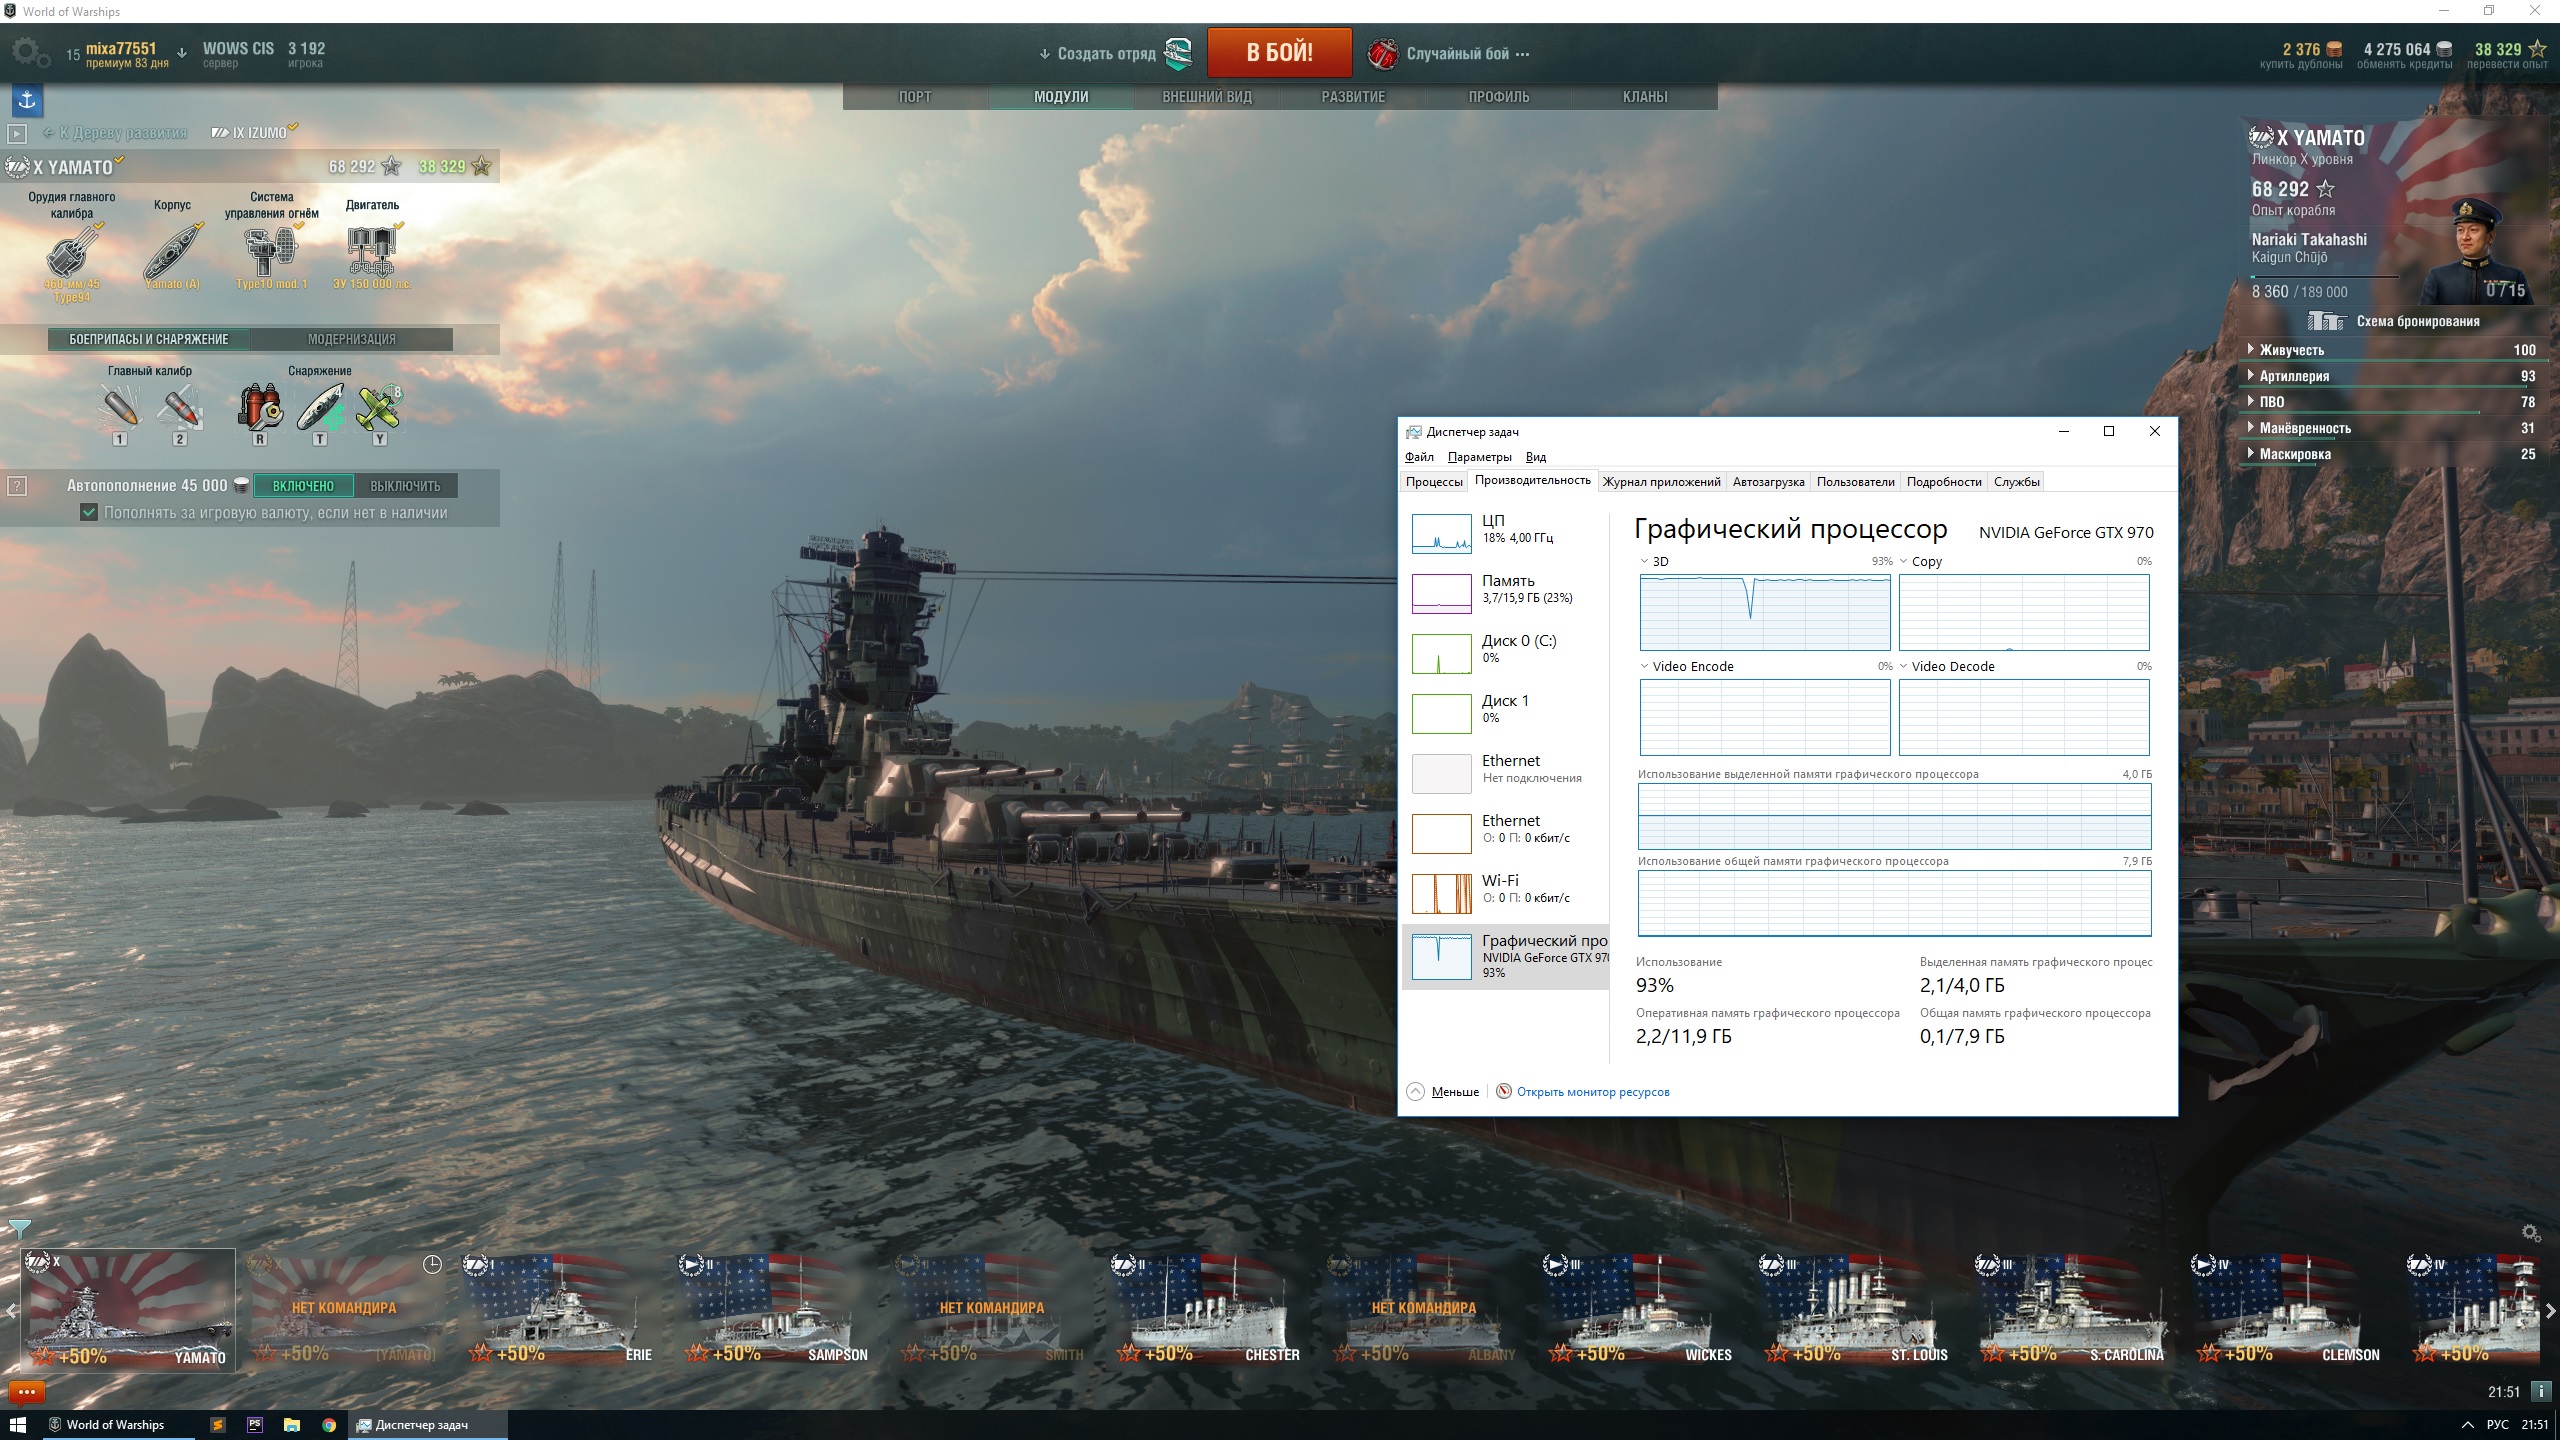Click the anchor port icon

(x=28, y=99)
